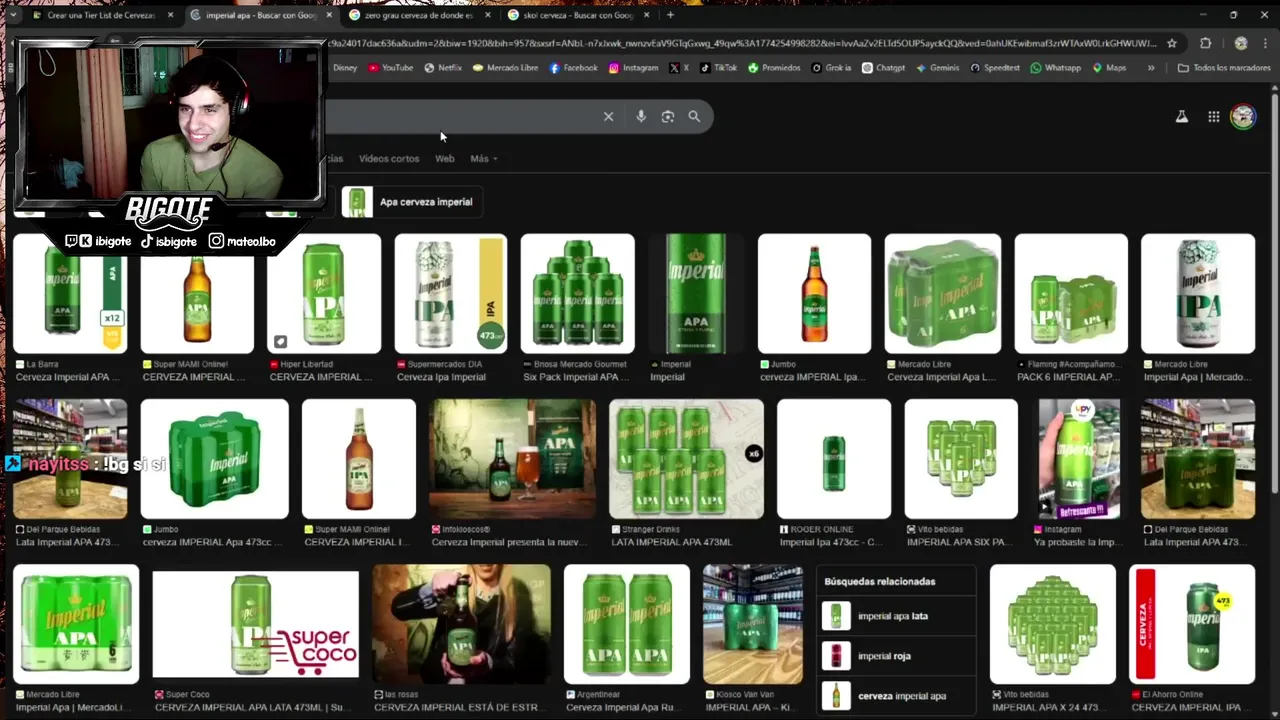Click the Apa cerveza imperial suggestion chip

(412, 202)
